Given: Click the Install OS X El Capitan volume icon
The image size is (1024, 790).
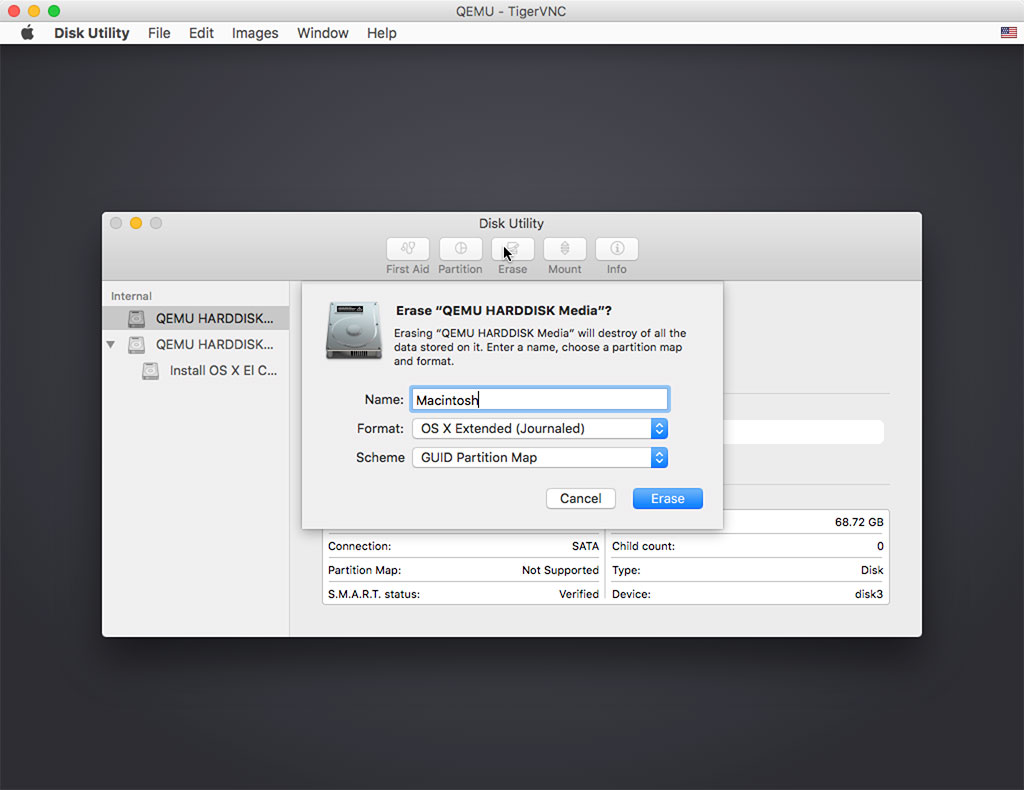Looking at the screenshot, I should click(150, 371).
